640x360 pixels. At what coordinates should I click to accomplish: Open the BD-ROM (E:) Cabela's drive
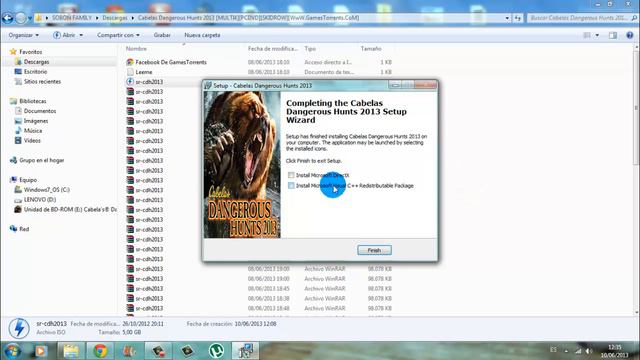click(x=70, y=209)
